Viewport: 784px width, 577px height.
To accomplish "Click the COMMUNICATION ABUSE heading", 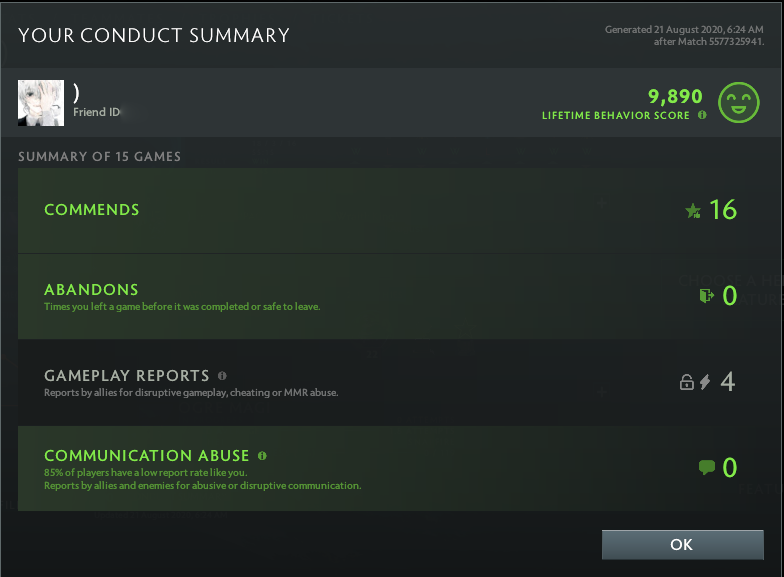I will 146,456.
